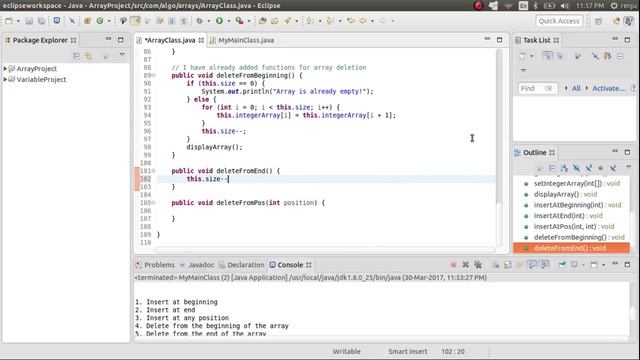Viewport: 640px width, 360px height.
Task: Switch to the ArrayClass.java editor tab
Action: [x=170, y=40]
